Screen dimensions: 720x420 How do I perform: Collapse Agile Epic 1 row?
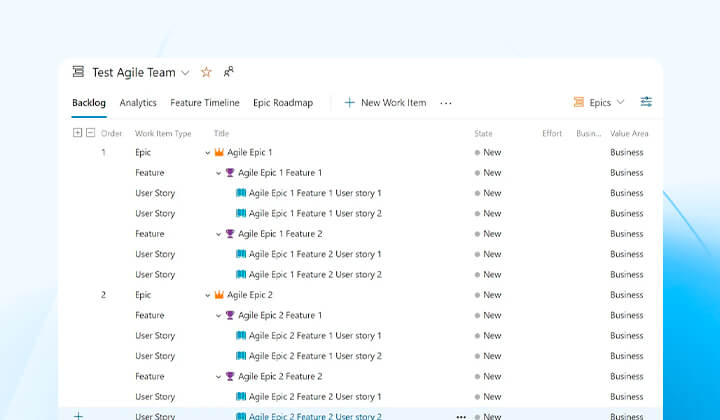[x=208, y=153]
